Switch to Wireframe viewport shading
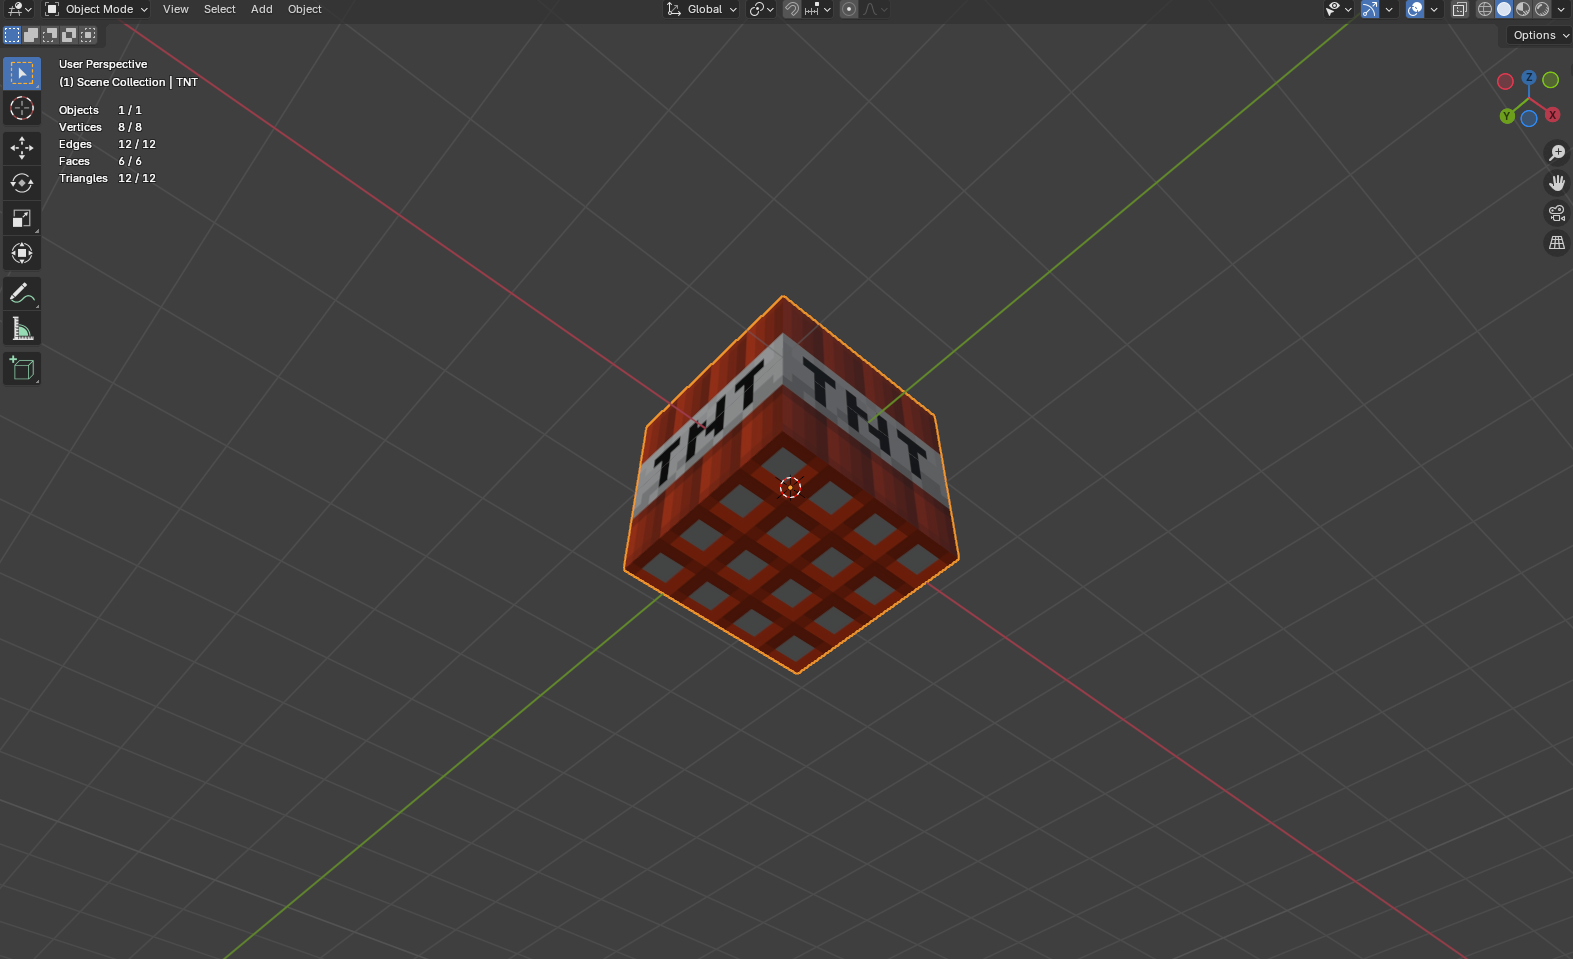 click(1485, 9)
